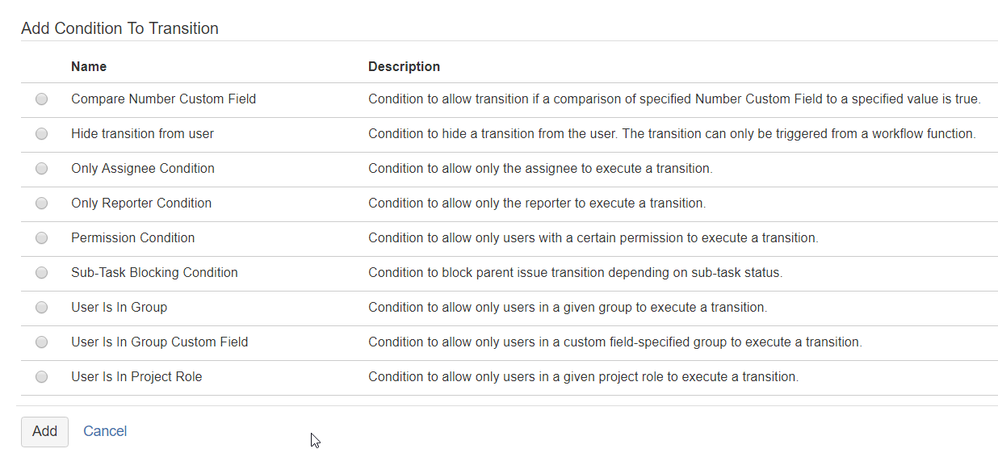Select the Only Assignee Condition radio button
The image size is (998, 449).
point(41,169)
